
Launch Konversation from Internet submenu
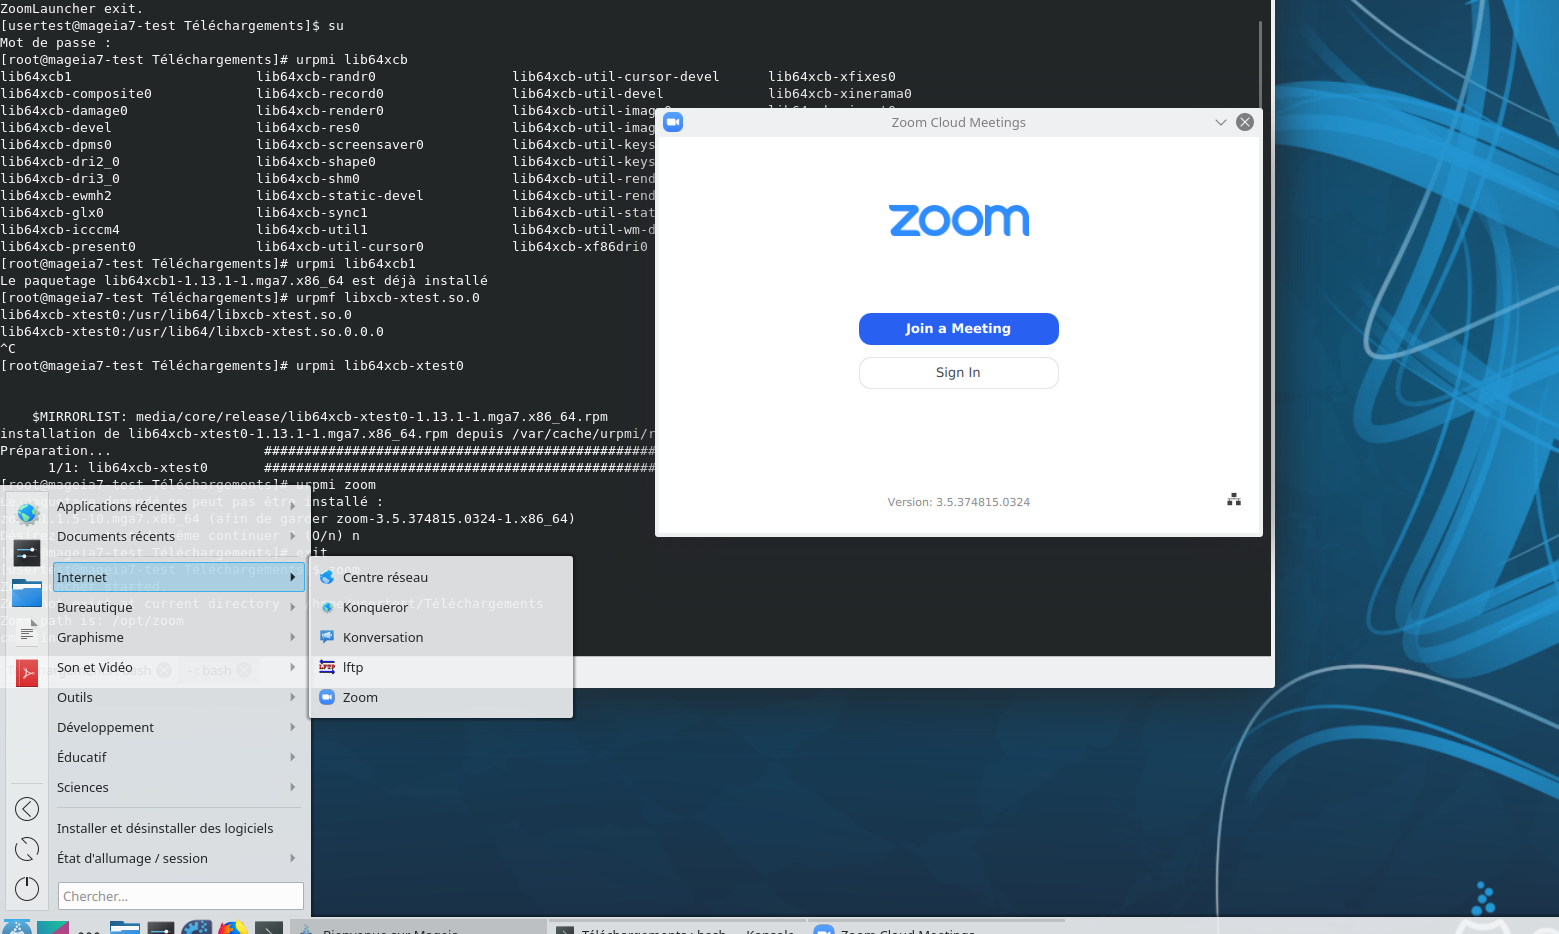[x=441, y=637]
